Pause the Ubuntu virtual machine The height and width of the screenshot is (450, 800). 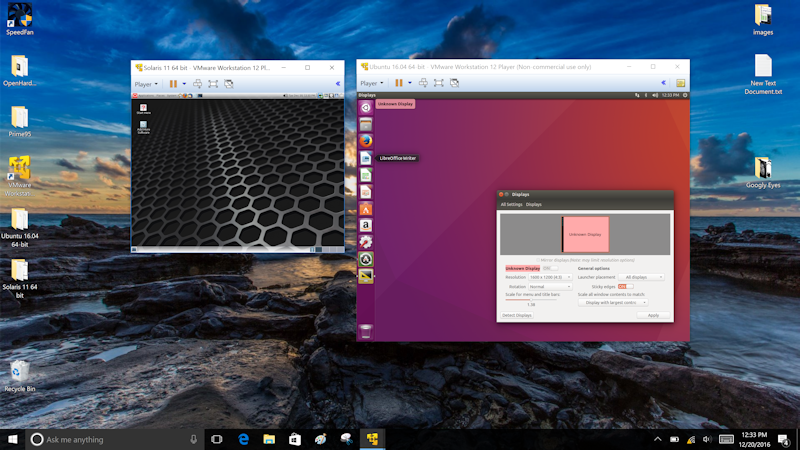(399, 83)
